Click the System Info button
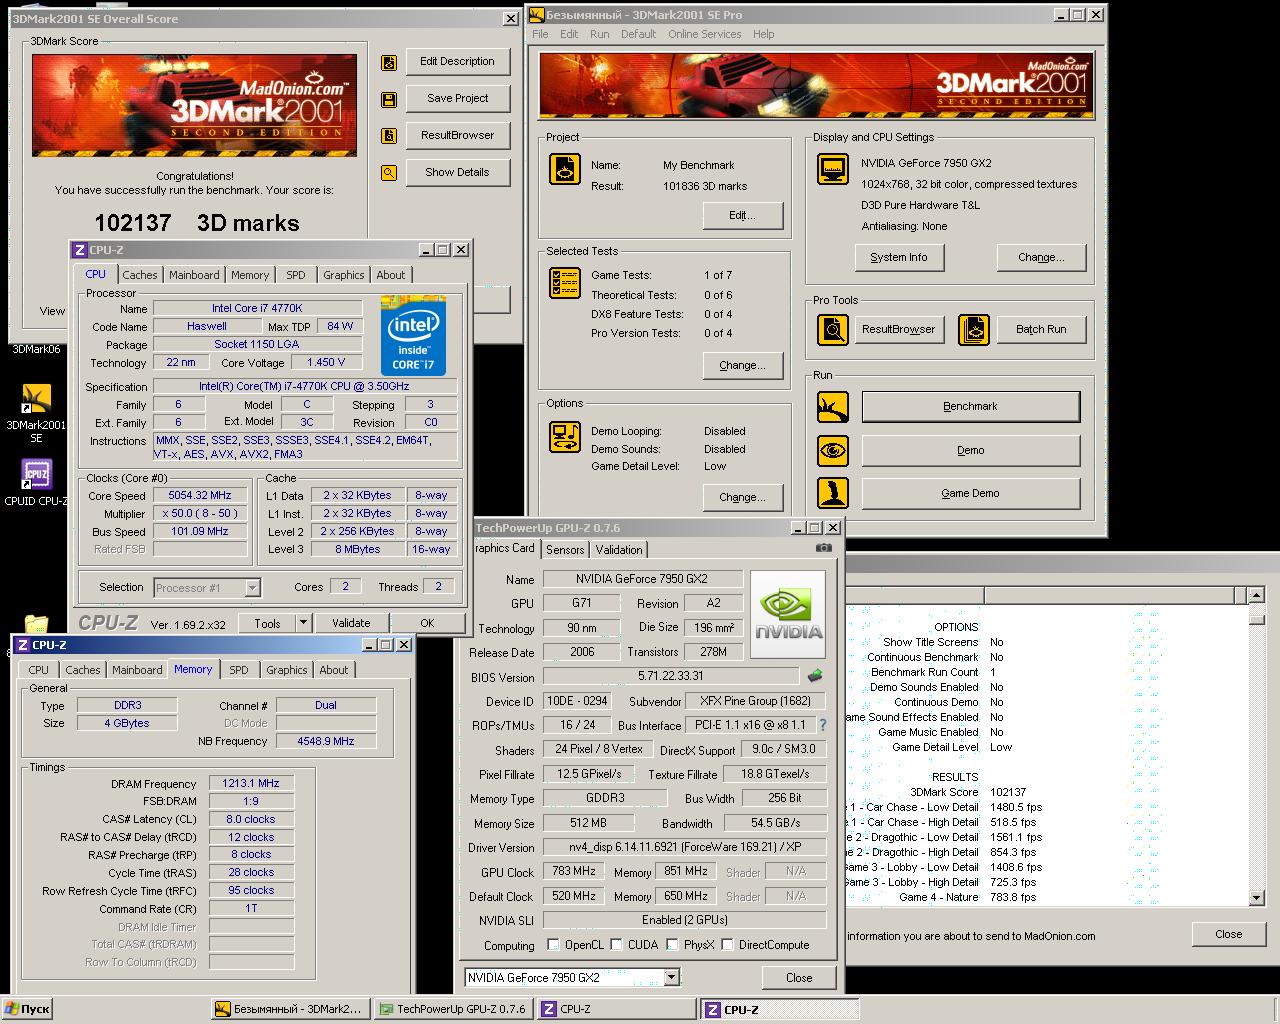Image resolution: width=1280 pixels, height=1024 pixels. [899, 257]
